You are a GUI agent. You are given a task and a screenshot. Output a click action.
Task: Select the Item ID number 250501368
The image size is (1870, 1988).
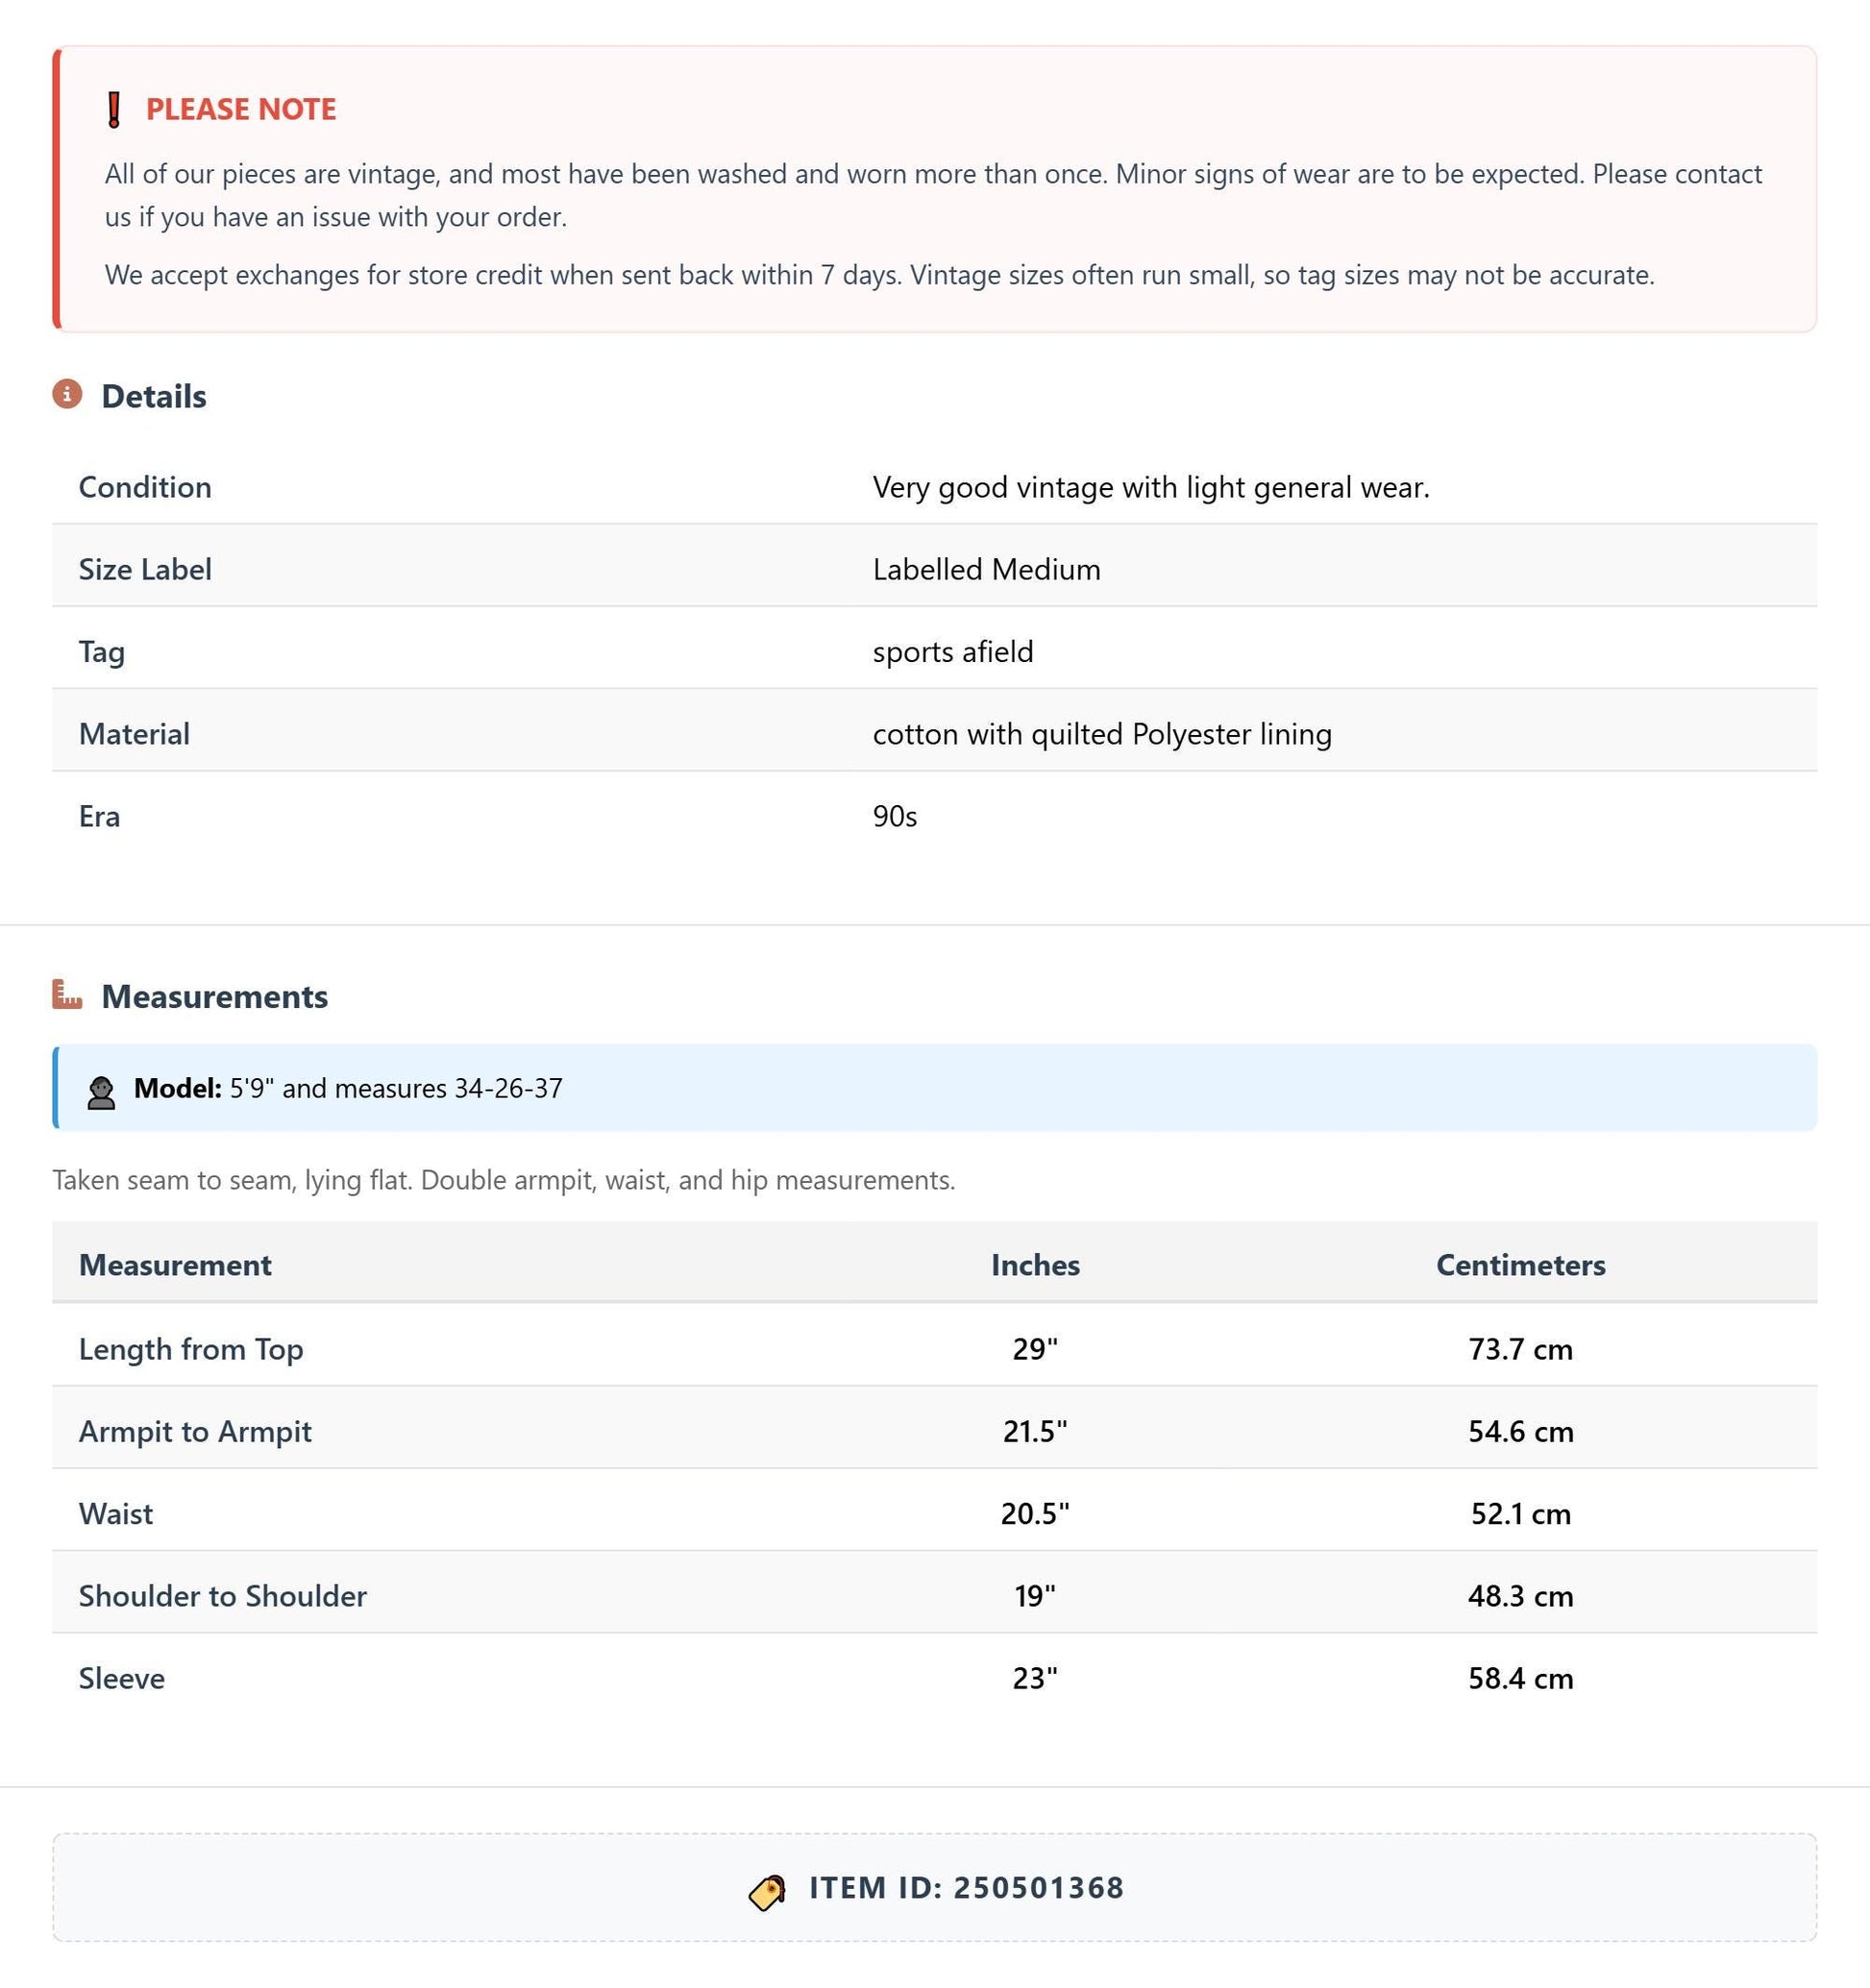1038,1888
